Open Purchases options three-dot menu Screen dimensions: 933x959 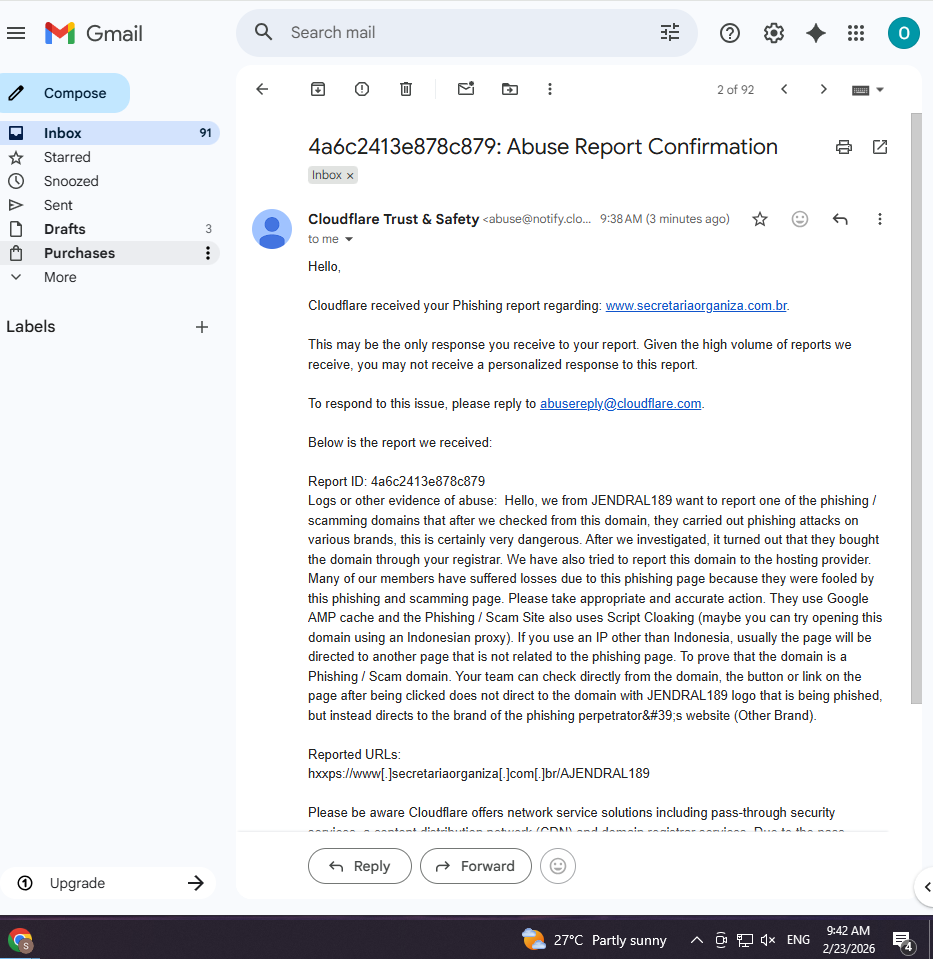coord(208,253)
